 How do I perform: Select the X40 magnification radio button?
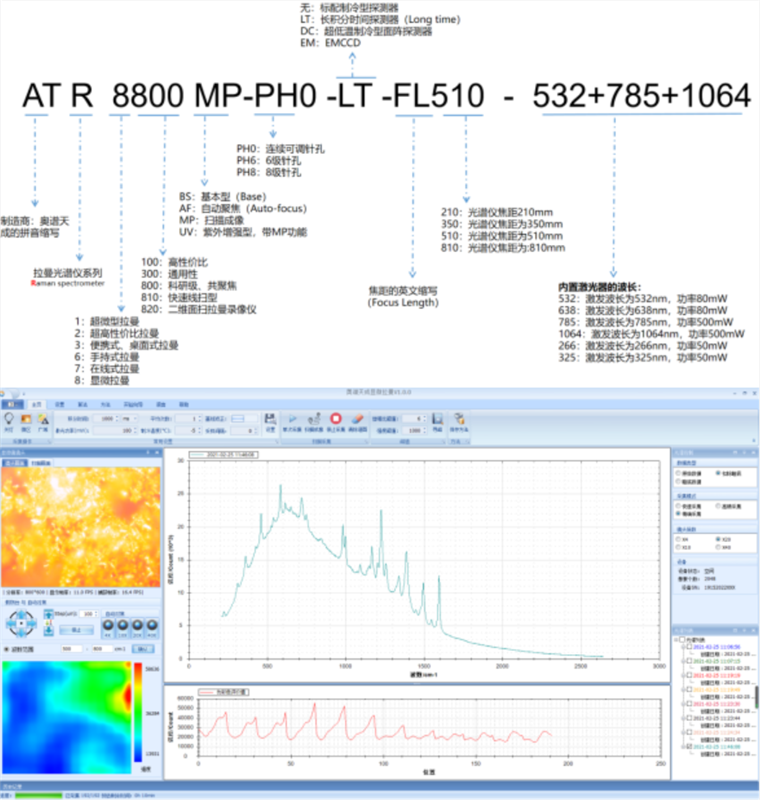point(718,547)
